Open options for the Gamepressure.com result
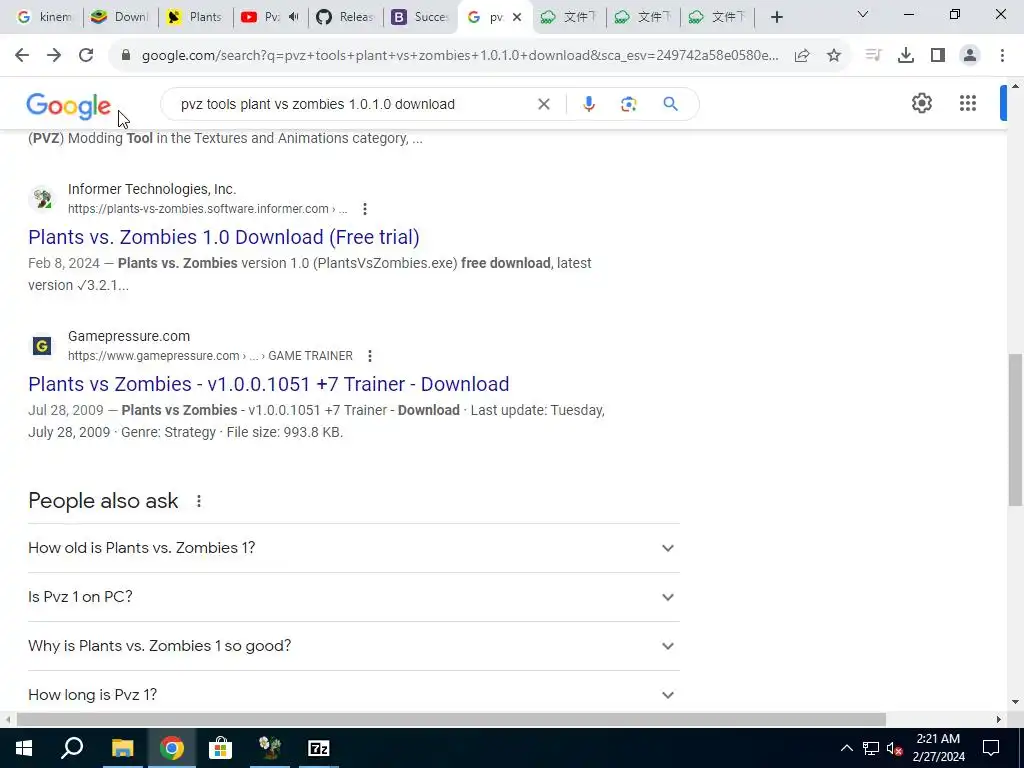Viewport: 1024px width, 768px height. pyautogui.click(x=370, y=356)
